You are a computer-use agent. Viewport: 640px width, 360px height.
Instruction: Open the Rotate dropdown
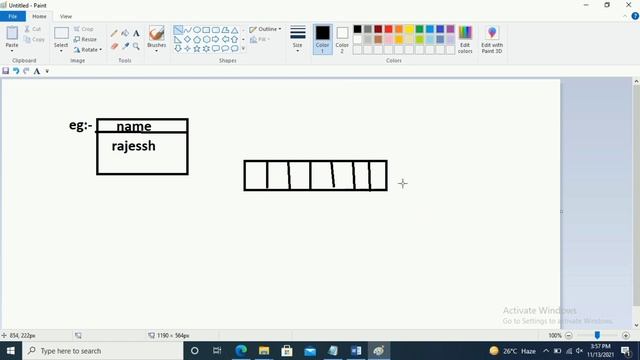(x=87, y=49)
